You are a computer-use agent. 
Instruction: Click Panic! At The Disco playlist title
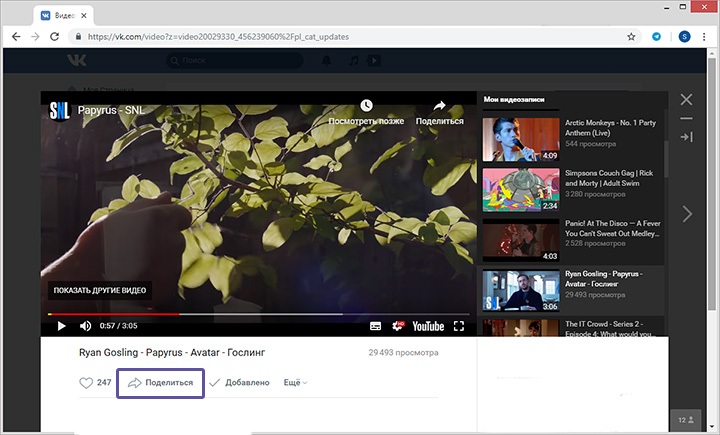(x=613, y=228)
